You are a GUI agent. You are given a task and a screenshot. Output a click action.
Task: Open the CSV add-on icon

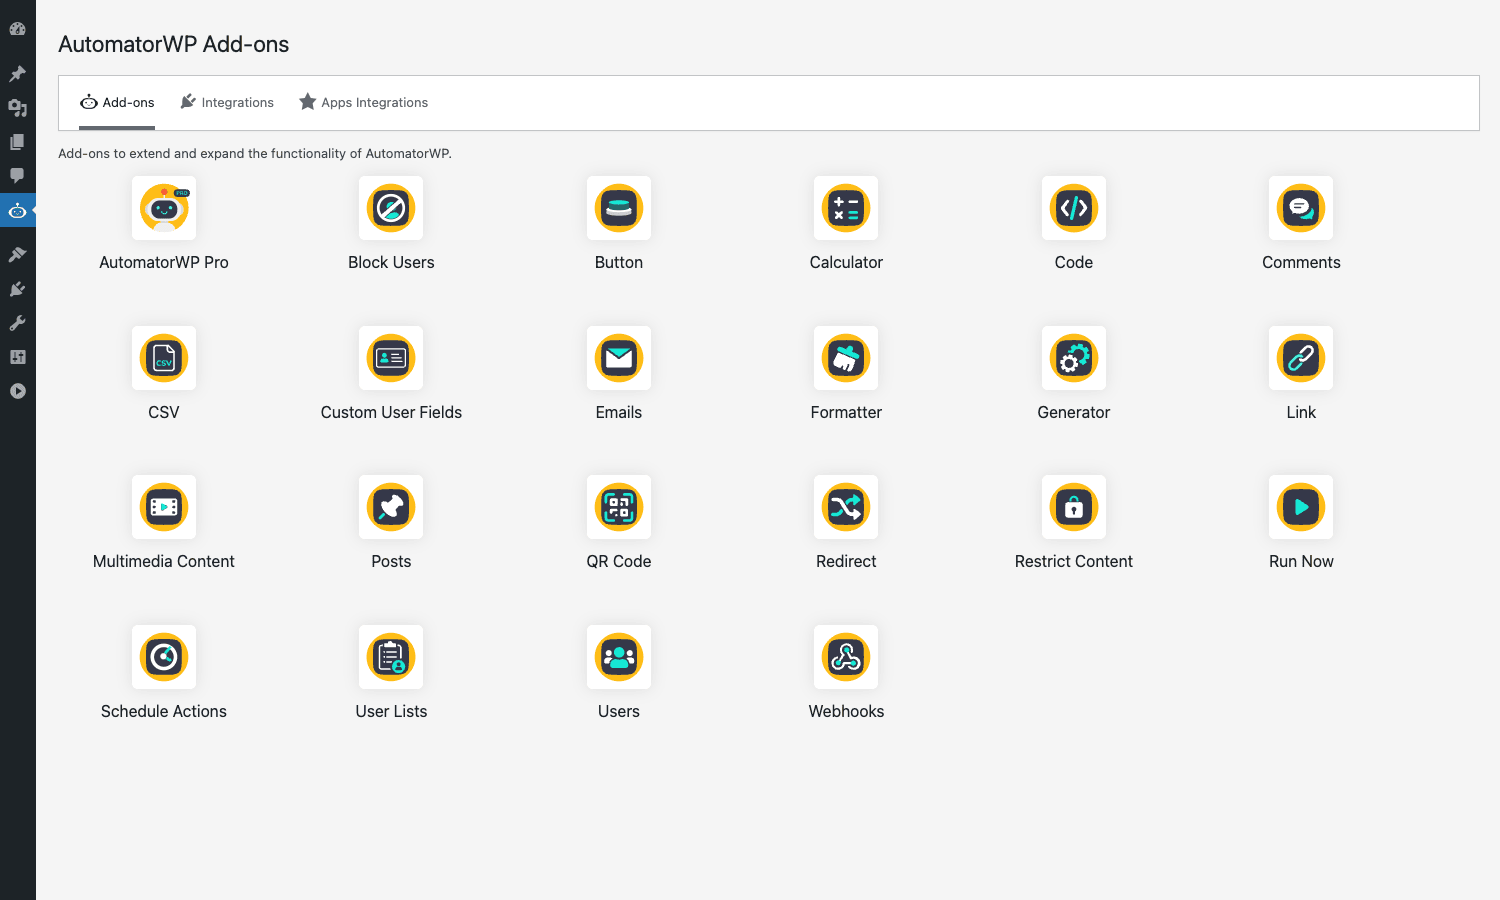164,358
